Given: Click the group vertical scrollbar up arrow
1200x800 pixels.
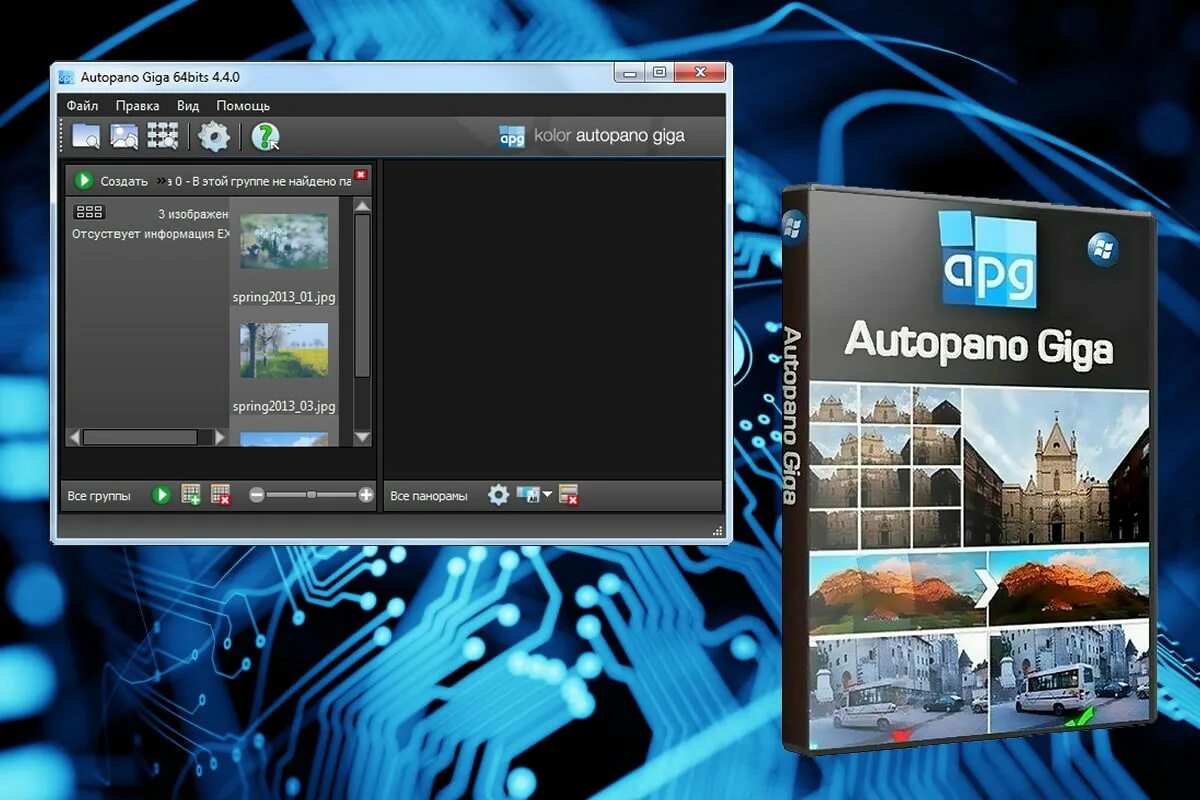Looking at the screenshot, I should (362, 206).
